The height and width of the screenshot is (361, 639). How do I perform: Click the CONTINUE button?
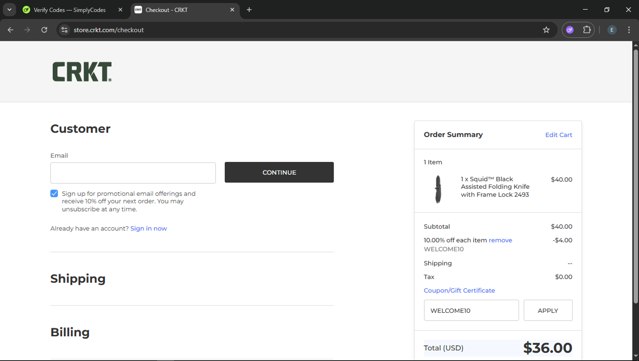279,172
